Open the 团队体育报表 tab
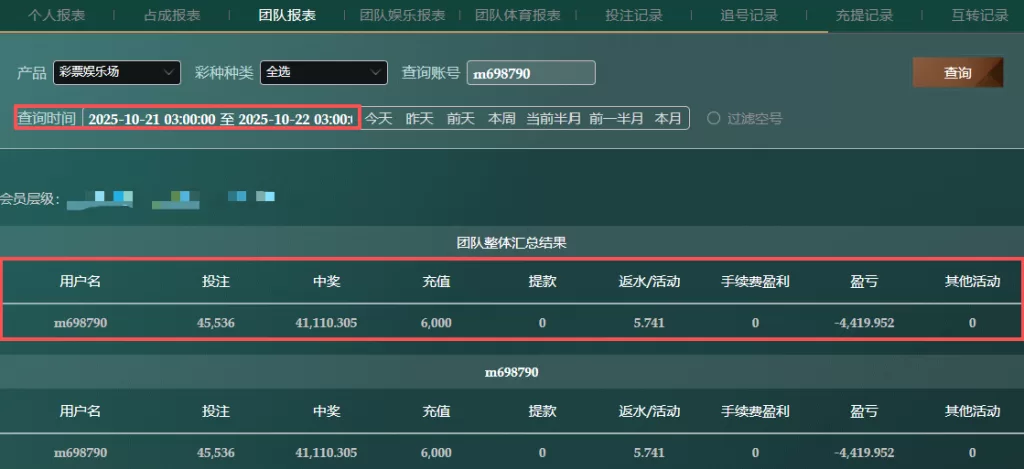The height and width of the screenshot is (469, 1024). point(517,15)
